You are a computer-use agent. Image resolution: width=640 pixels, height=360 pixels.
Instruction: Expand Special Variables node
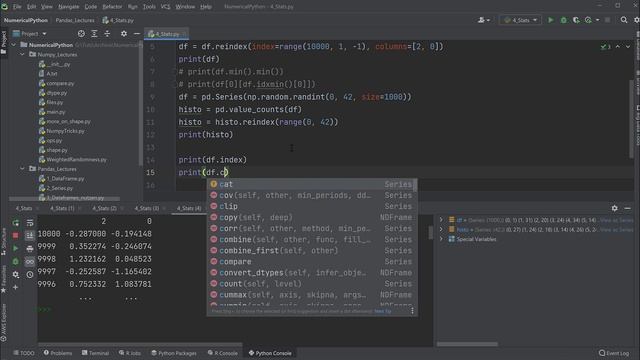point(441,239)
